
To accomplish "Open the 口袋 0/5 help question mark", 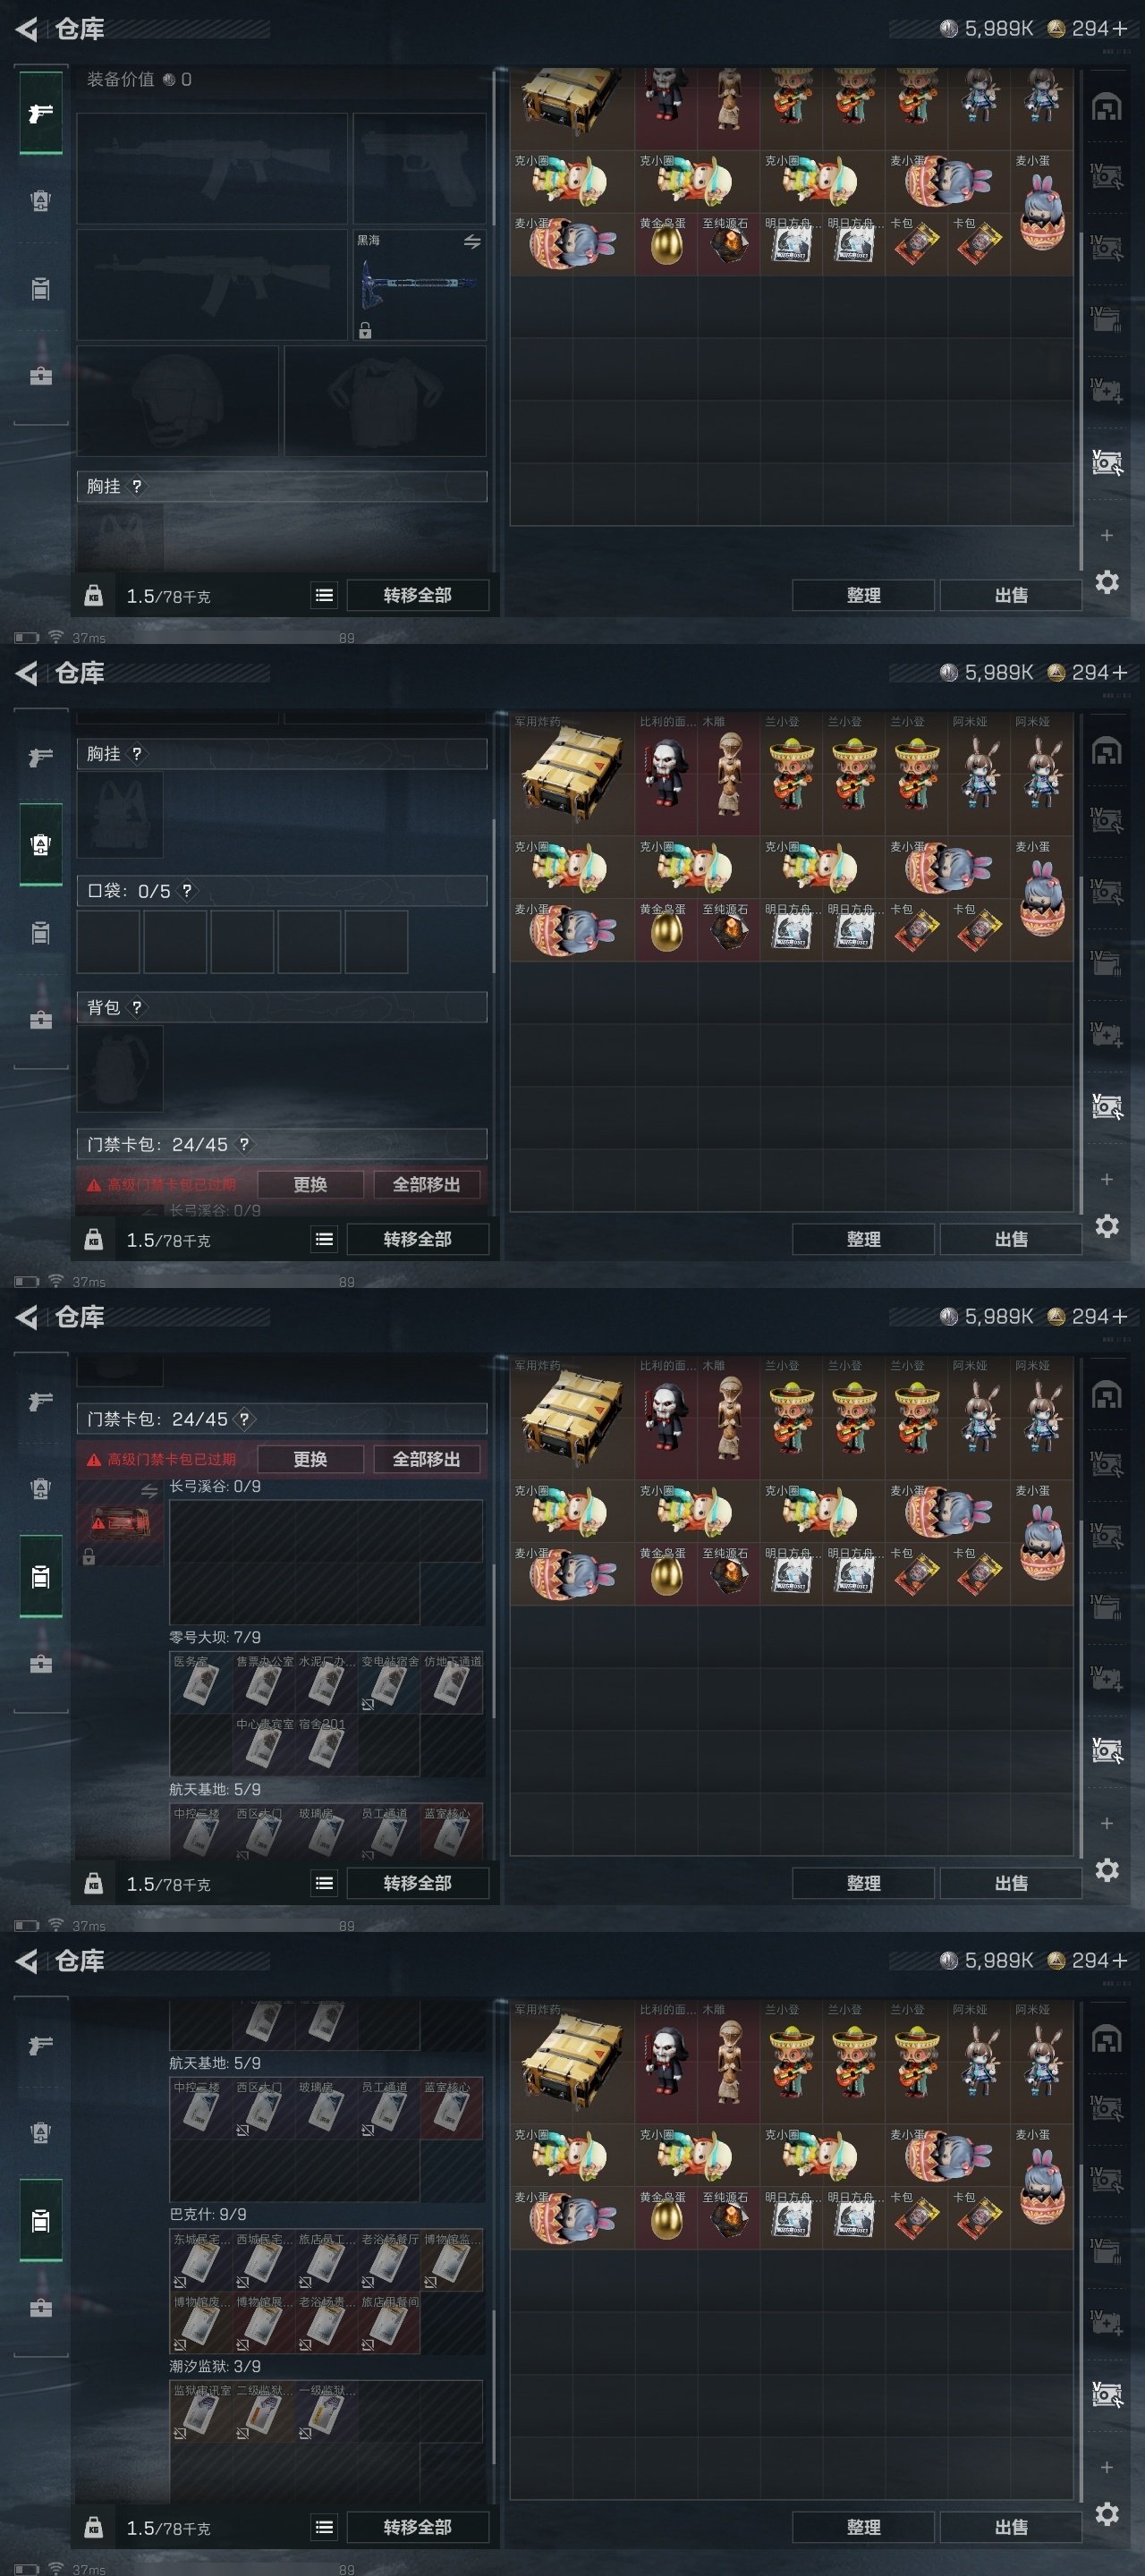I will [186, 890].
